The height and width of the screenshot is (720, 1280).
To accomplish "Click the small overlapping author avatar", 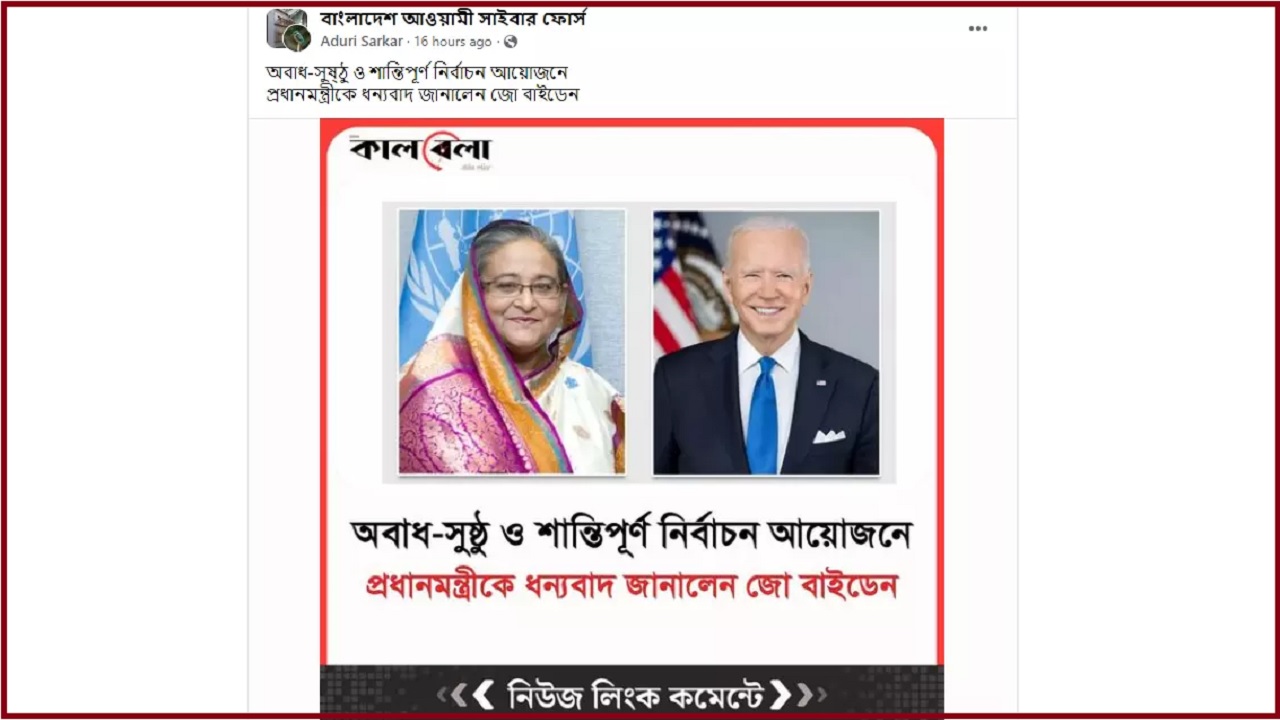I will 297,38.
